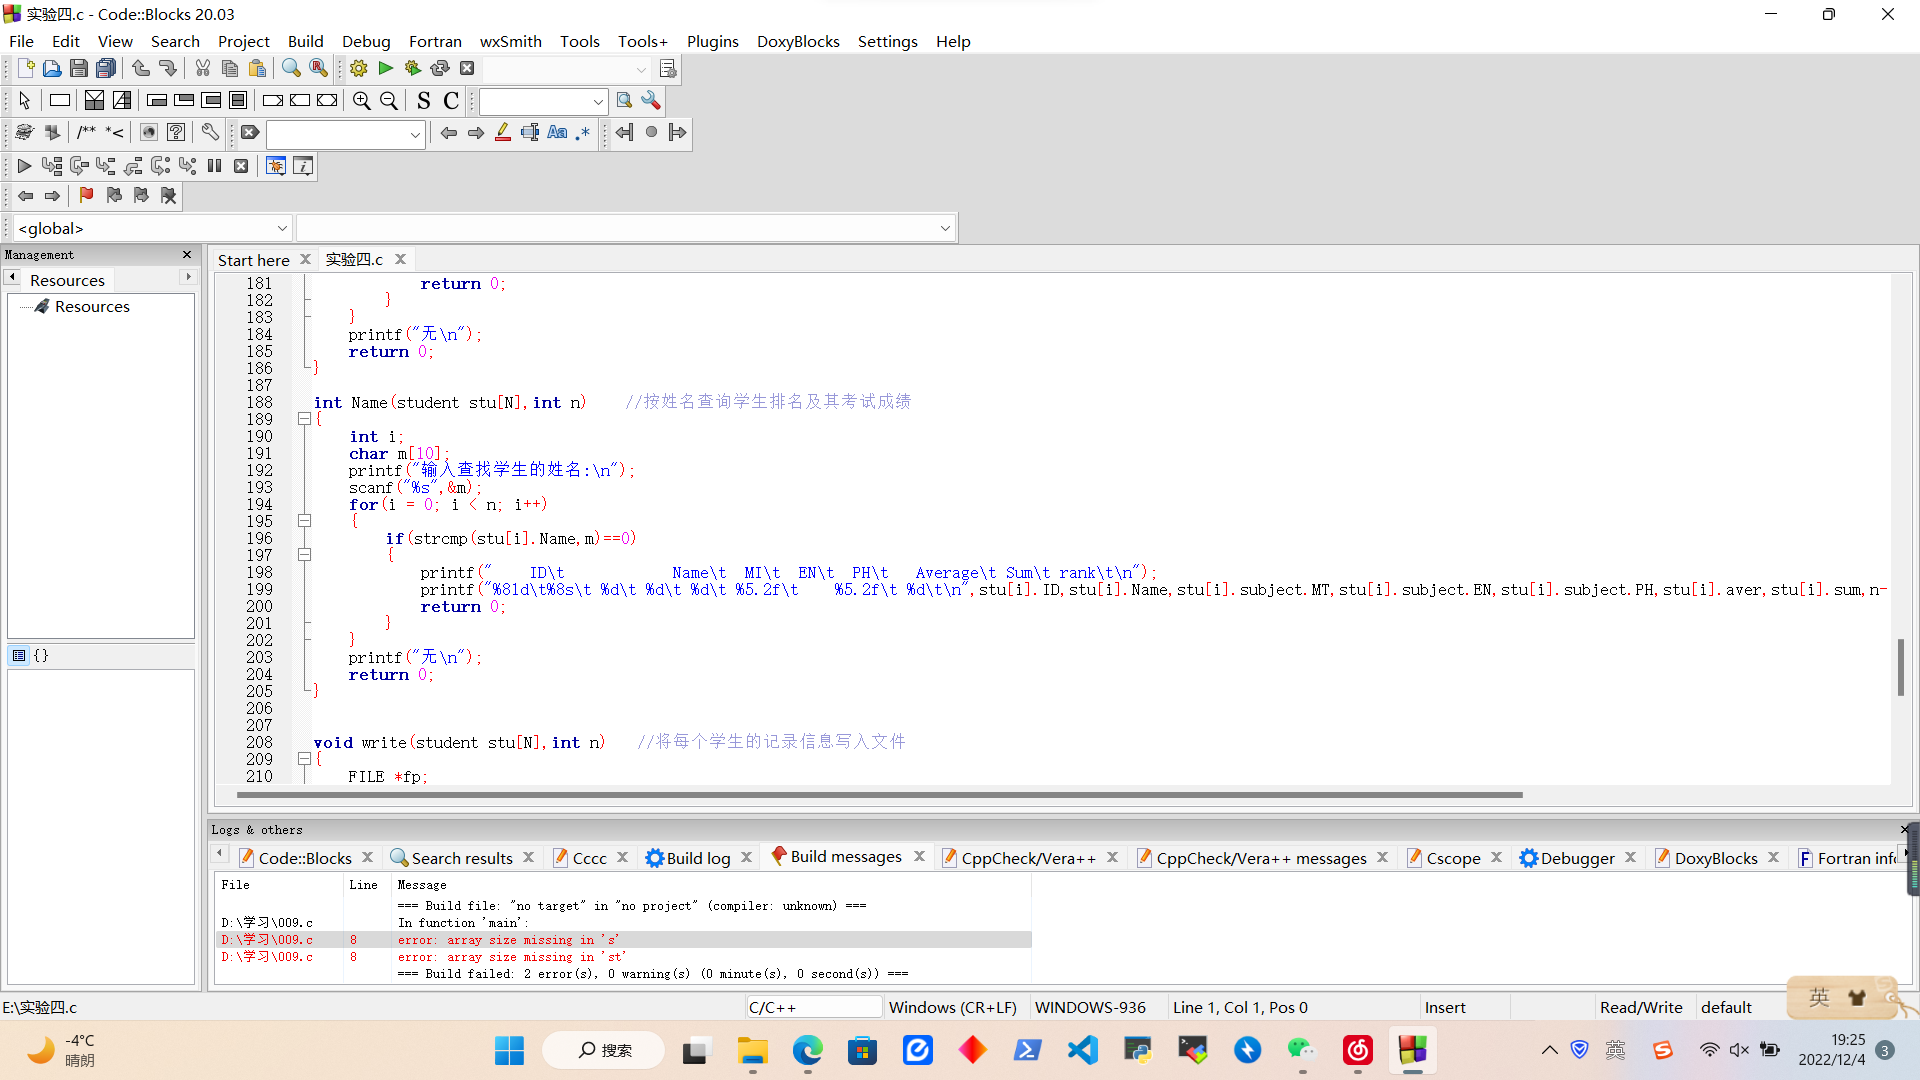Click the Build (gear) toolbar icon
Screen dimensions: 1920x1080
click(359, 69)
